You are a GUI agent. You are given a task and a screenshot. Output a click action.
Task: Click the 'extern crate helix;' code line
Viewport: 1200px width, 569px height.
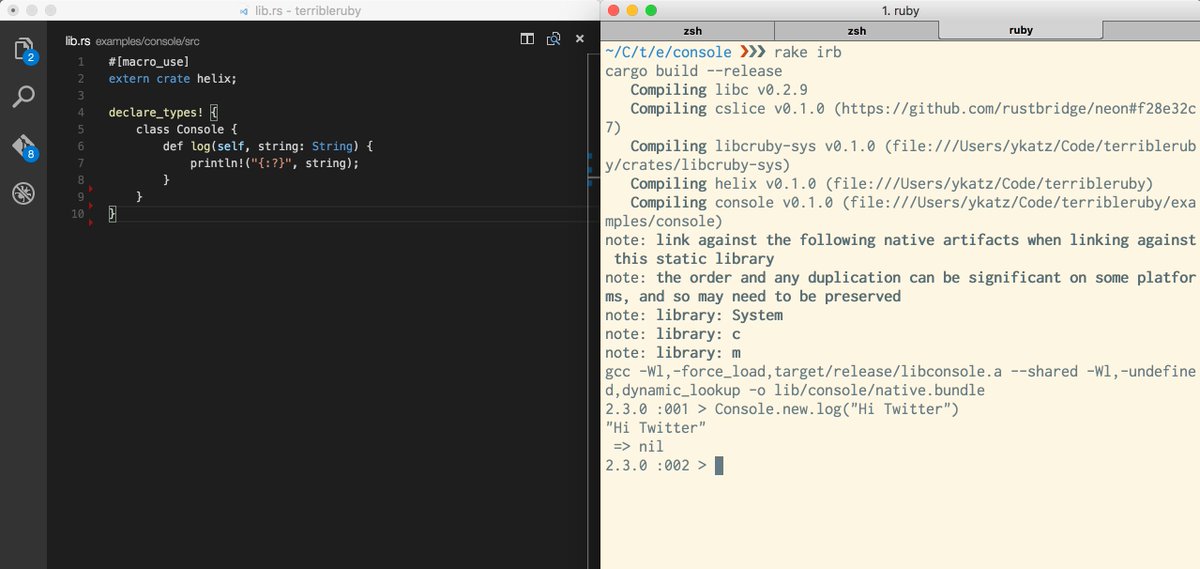pos(172,79)
